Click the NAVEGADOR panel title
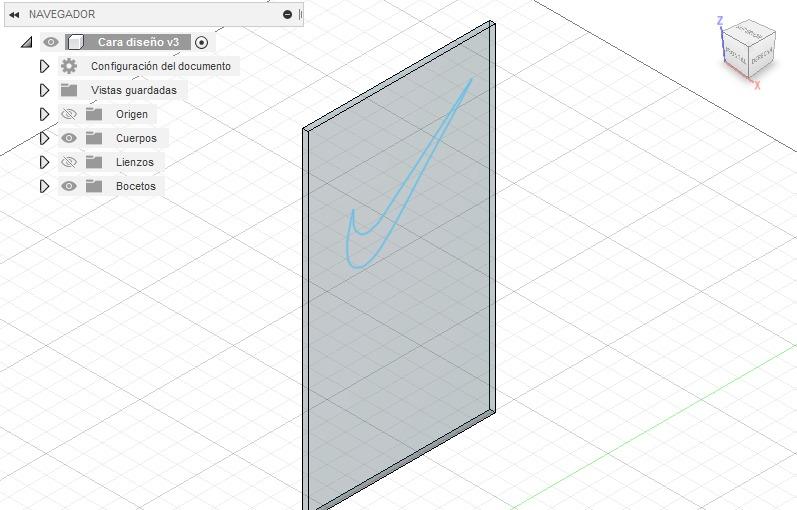797x510 pixels. coord(62,14)
